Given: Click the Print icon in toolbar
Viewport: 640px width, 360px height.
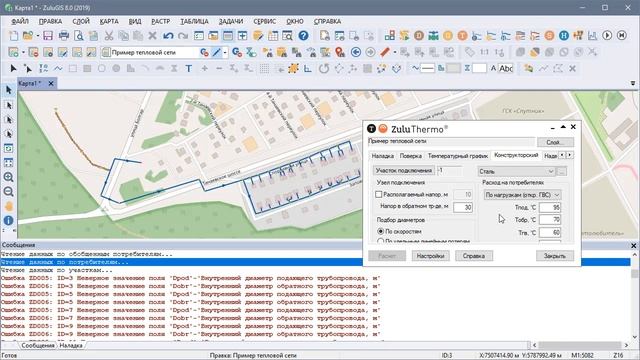Looking at the screenshot, I should (64, 36).
